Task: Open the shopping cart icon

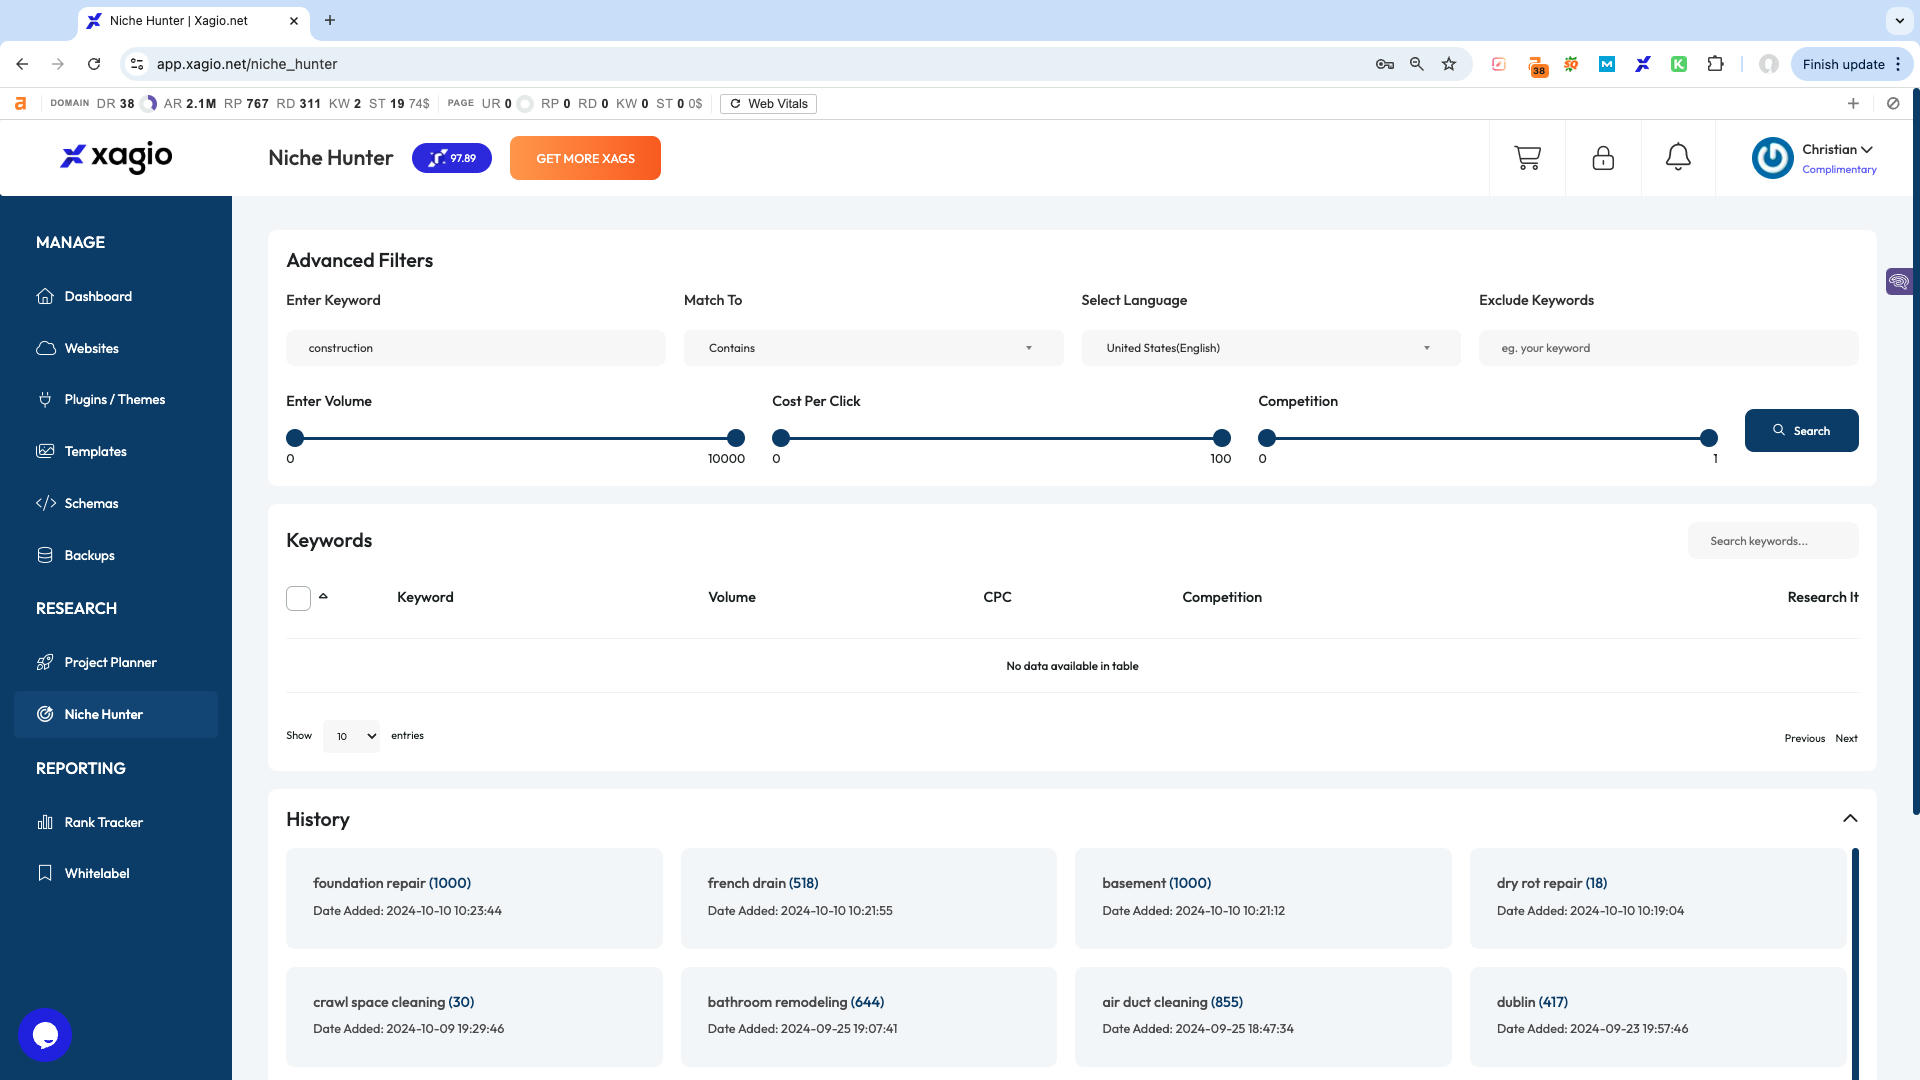Action: [x=1527, y=158]
